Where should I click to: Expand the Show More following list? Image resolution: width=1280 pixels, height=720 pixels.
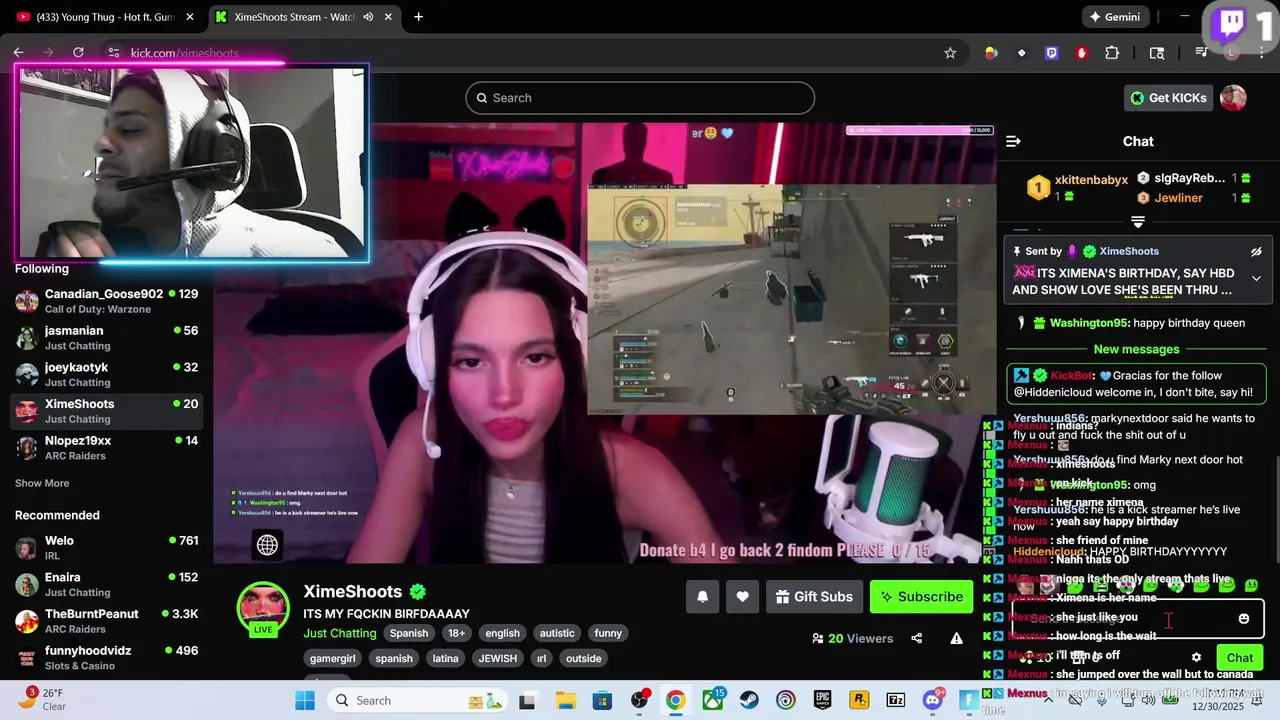pos(42,483)
